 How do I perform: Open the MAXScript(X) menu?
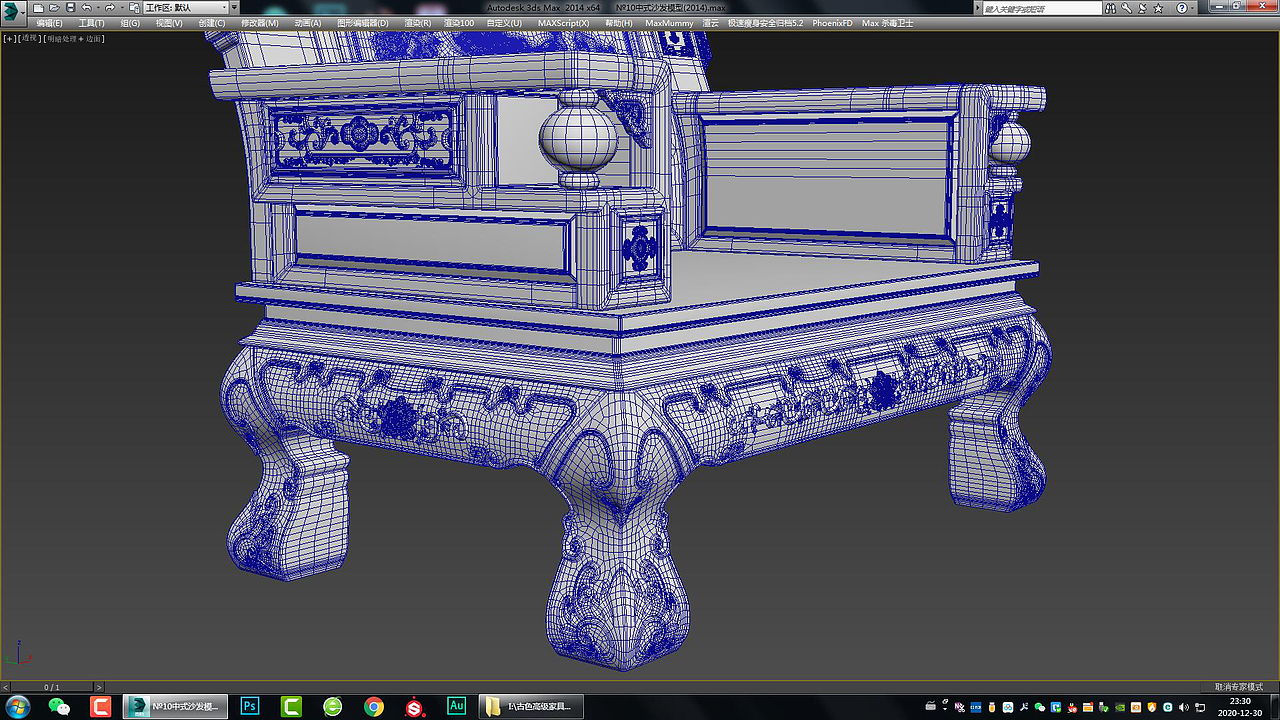coord(563,23)
